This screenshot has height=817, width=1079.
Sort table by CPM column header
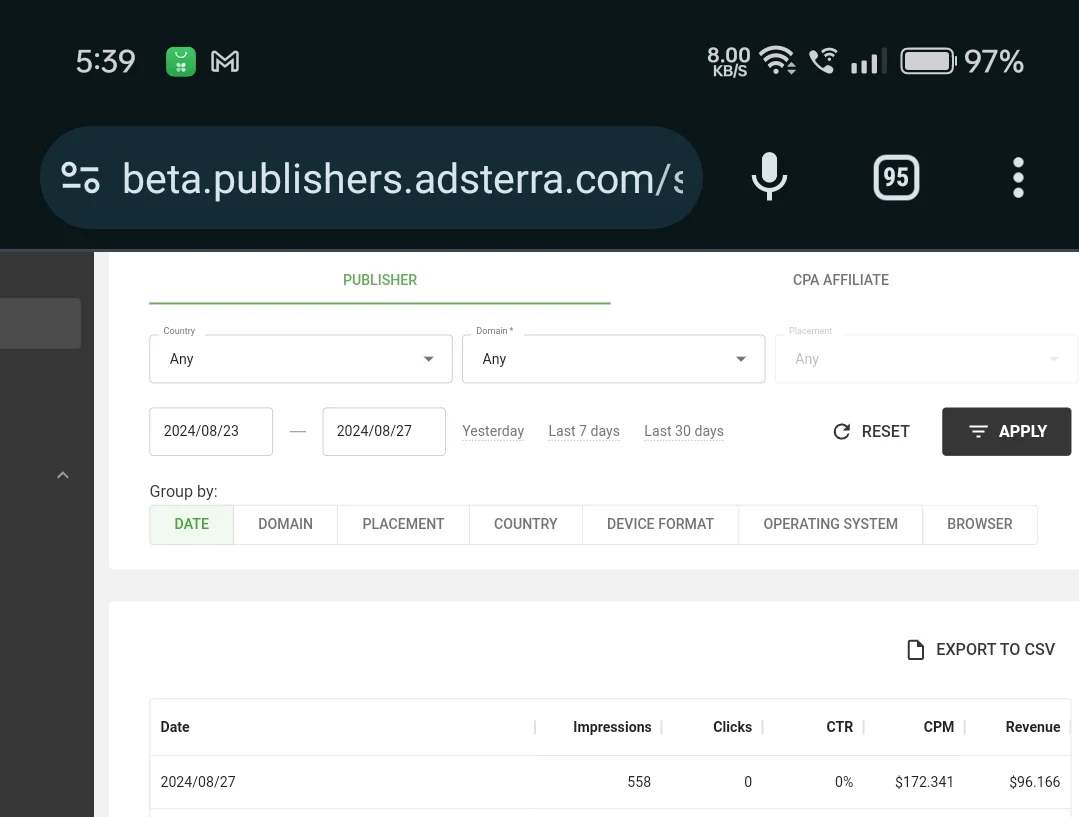939,727
